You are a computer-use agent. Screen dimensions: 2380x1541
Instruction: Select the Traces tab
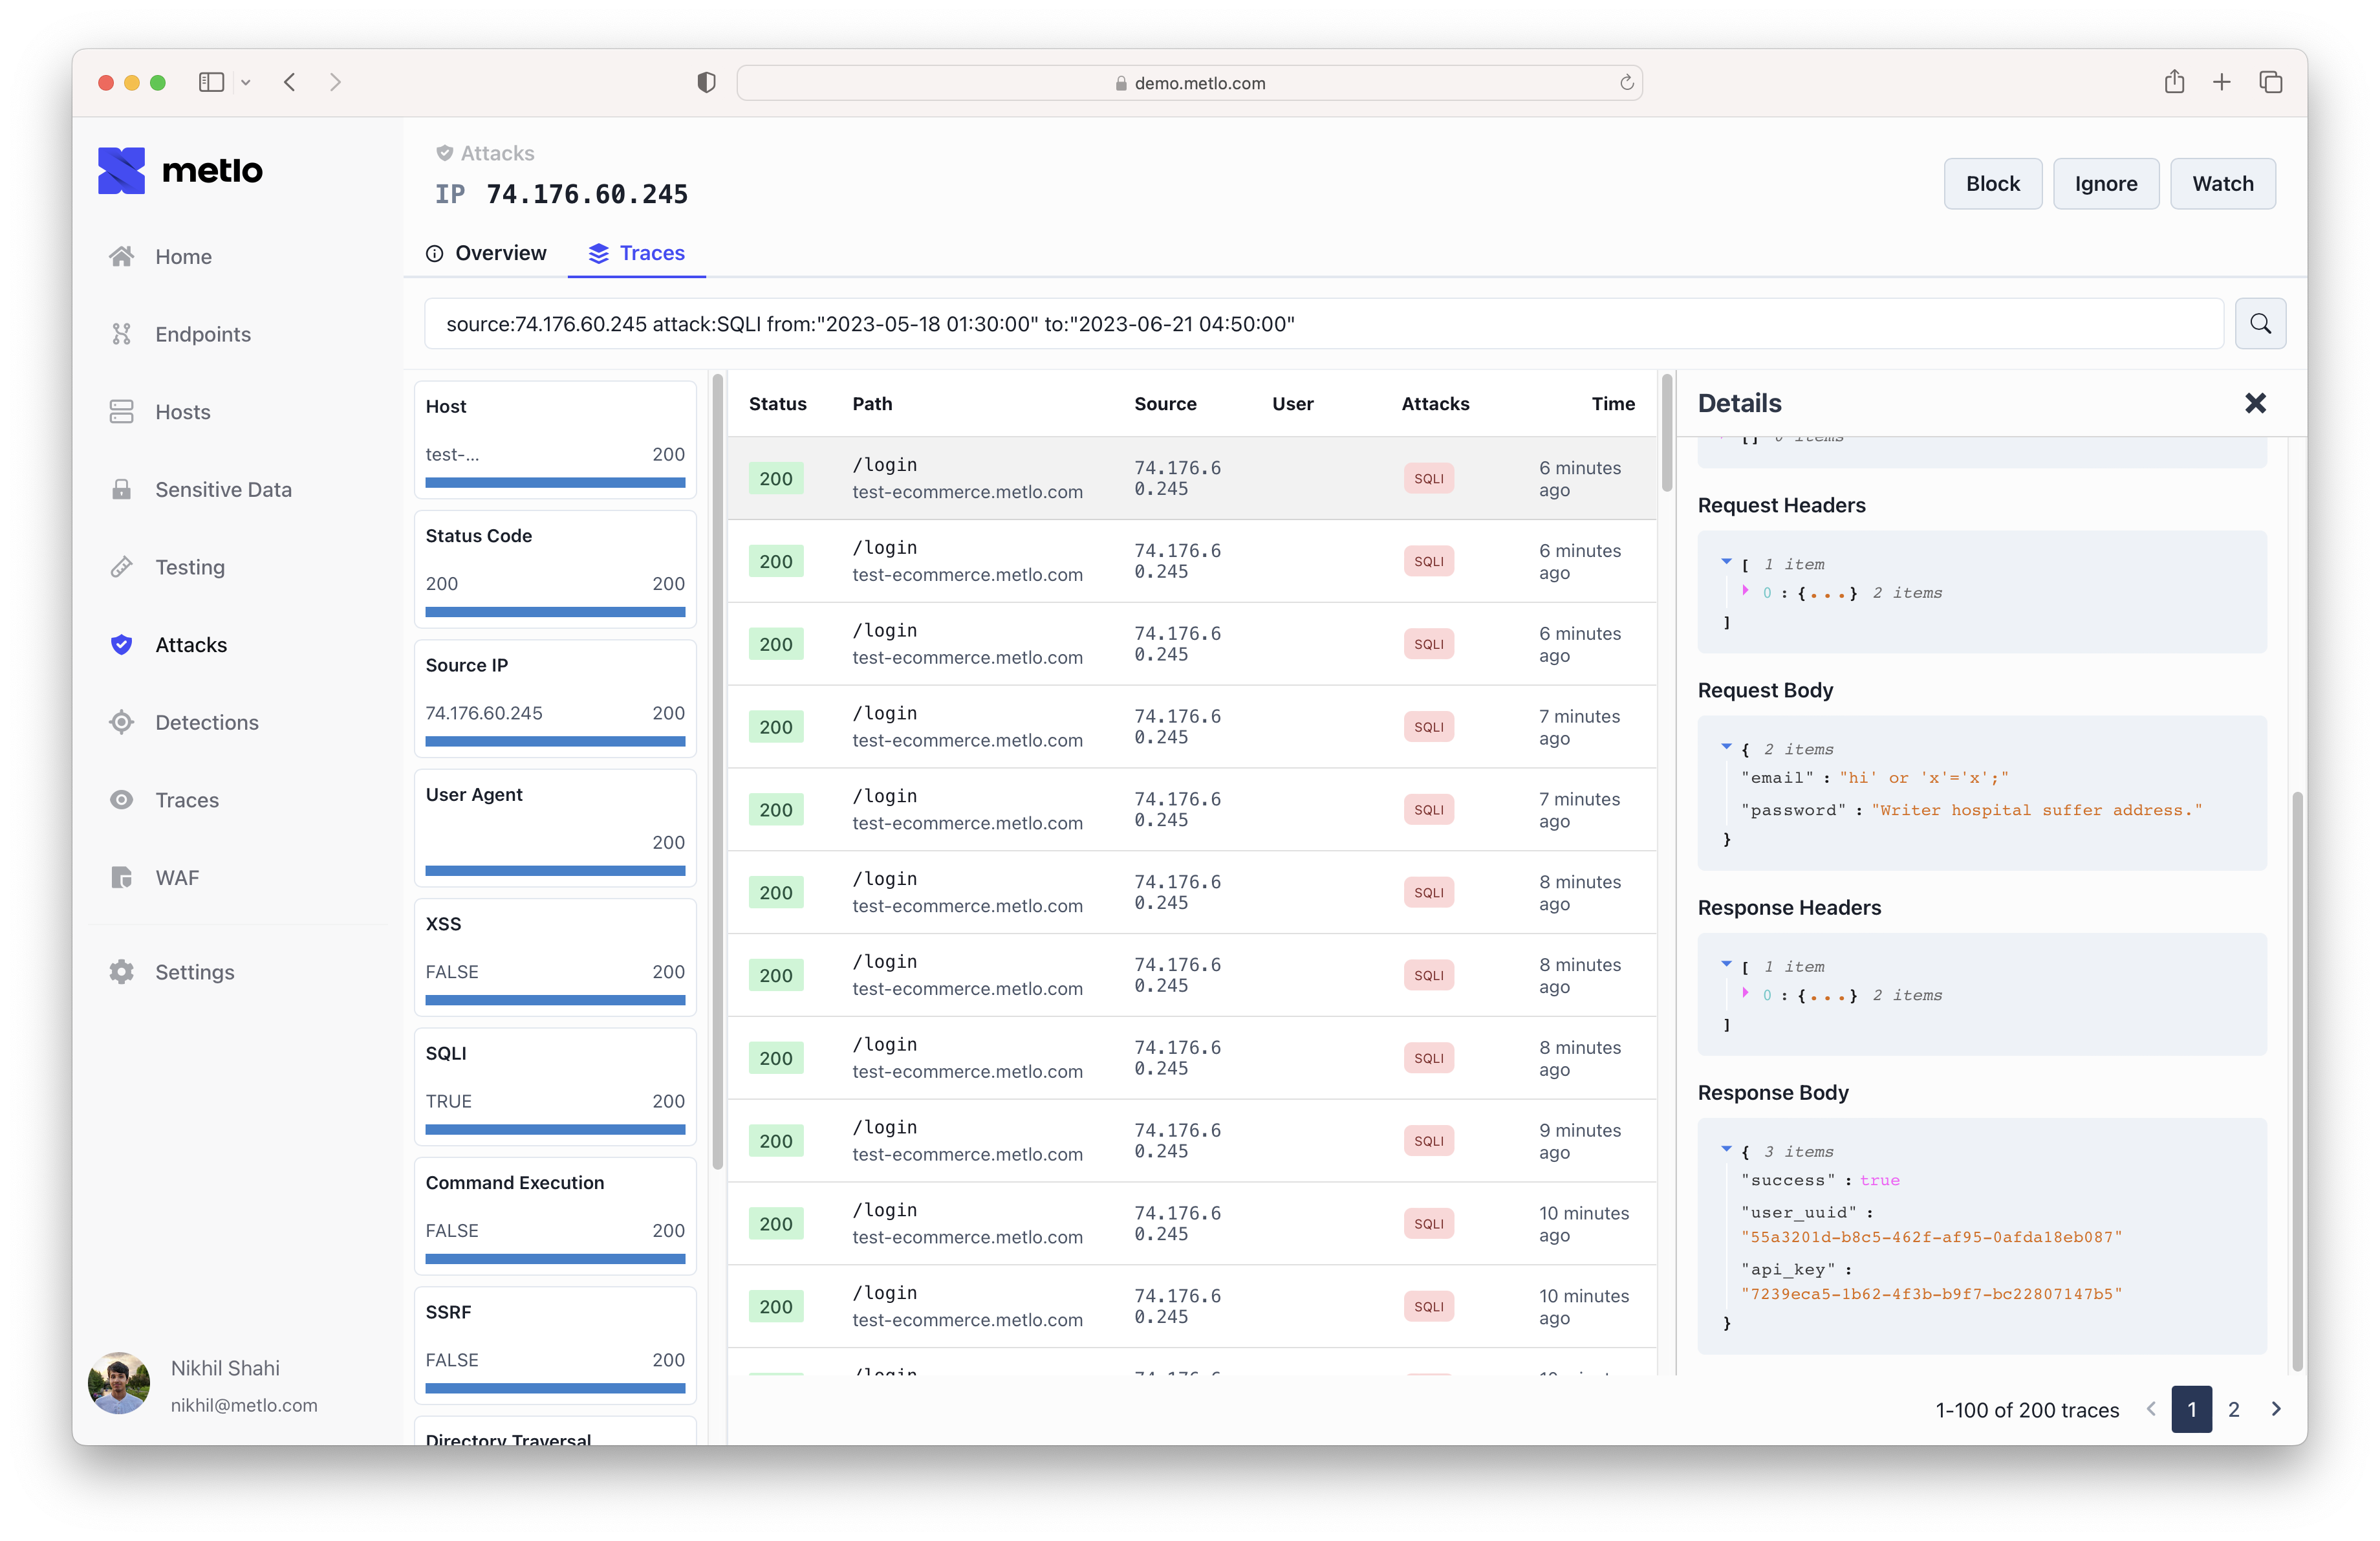click(x=637, y=253)
